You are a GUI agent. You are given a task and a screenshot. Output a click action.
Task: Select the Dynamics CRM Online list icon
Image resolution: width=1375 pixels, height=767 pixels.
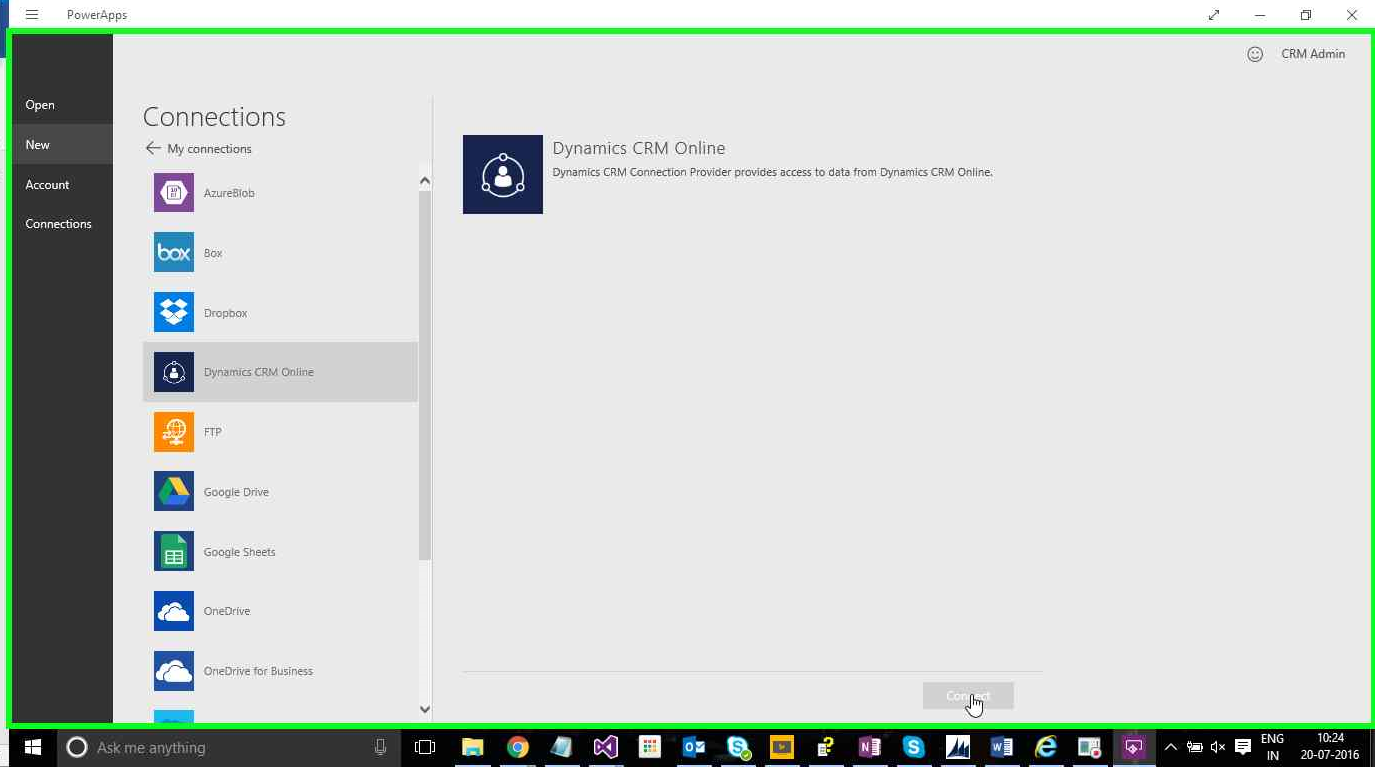click(174, 372)
